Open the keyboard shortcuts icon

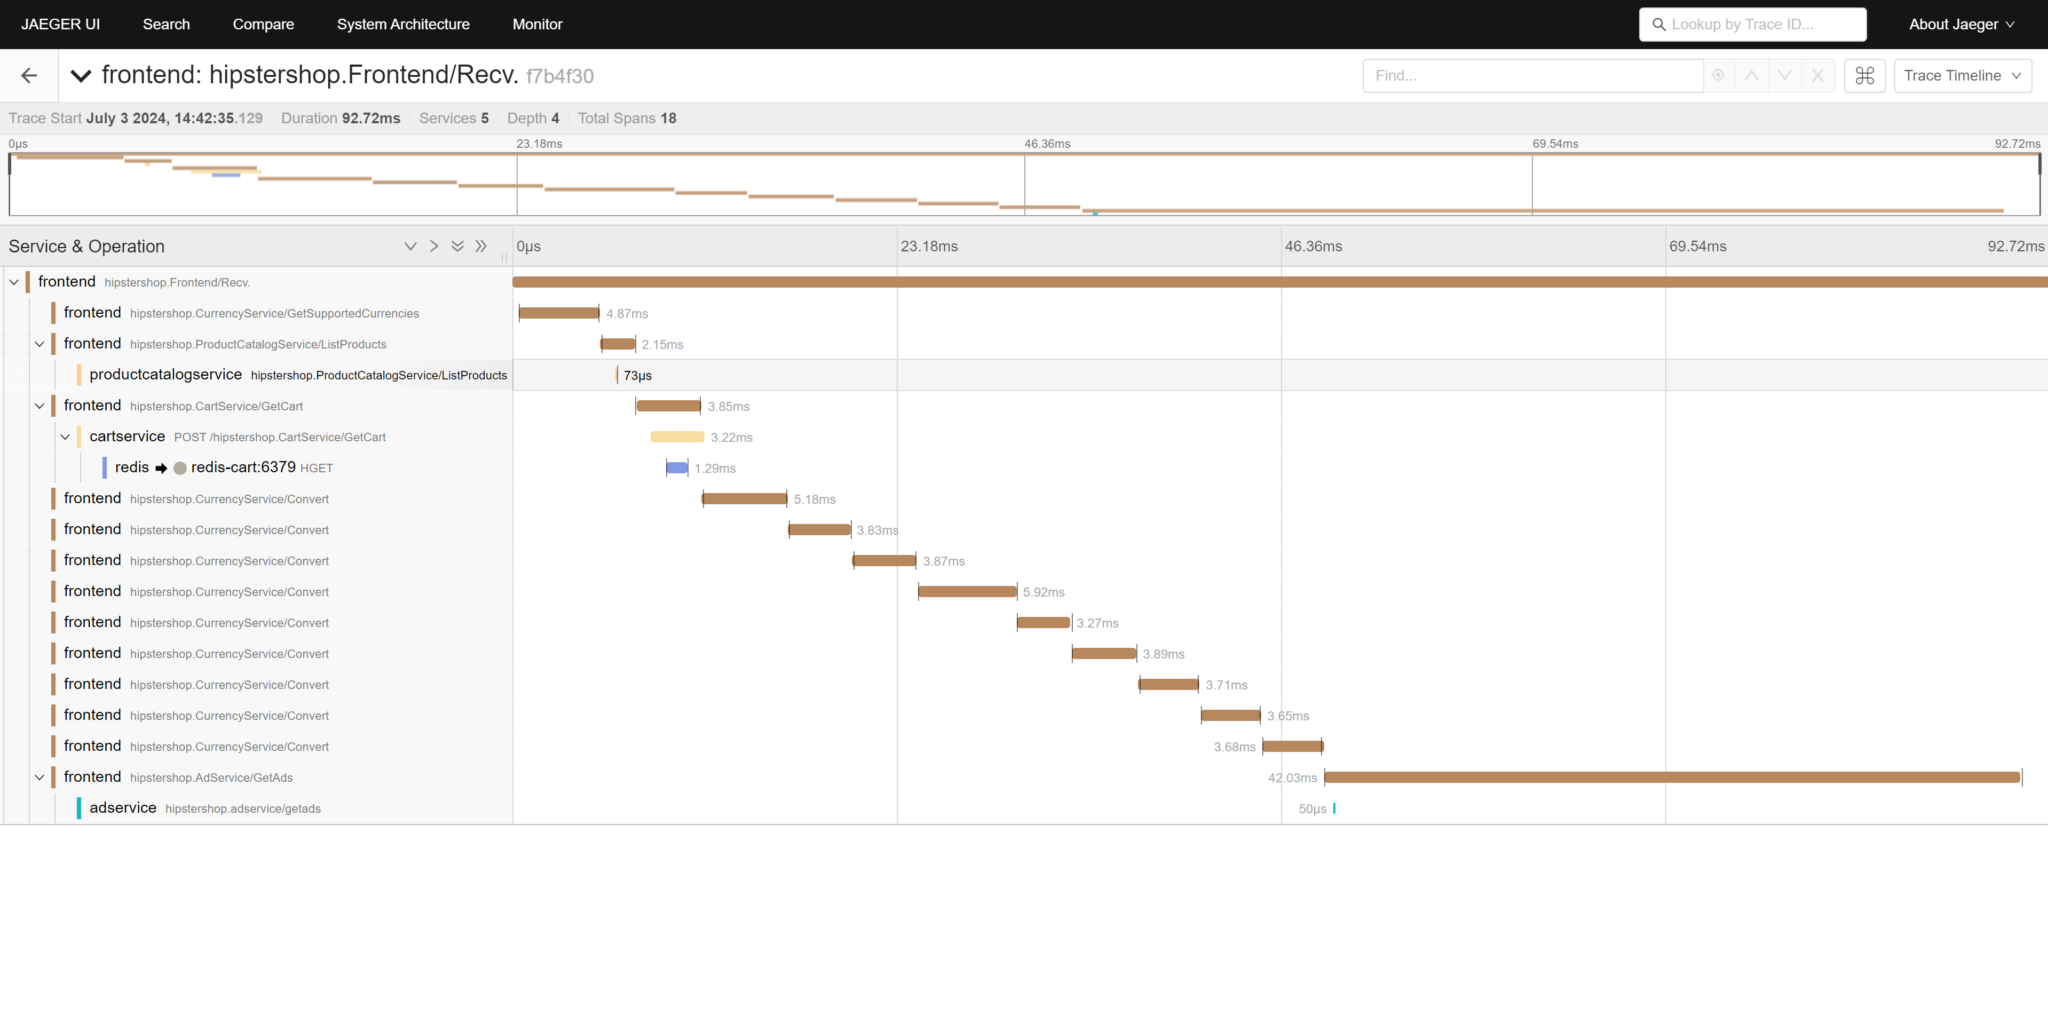(1864, 76)
